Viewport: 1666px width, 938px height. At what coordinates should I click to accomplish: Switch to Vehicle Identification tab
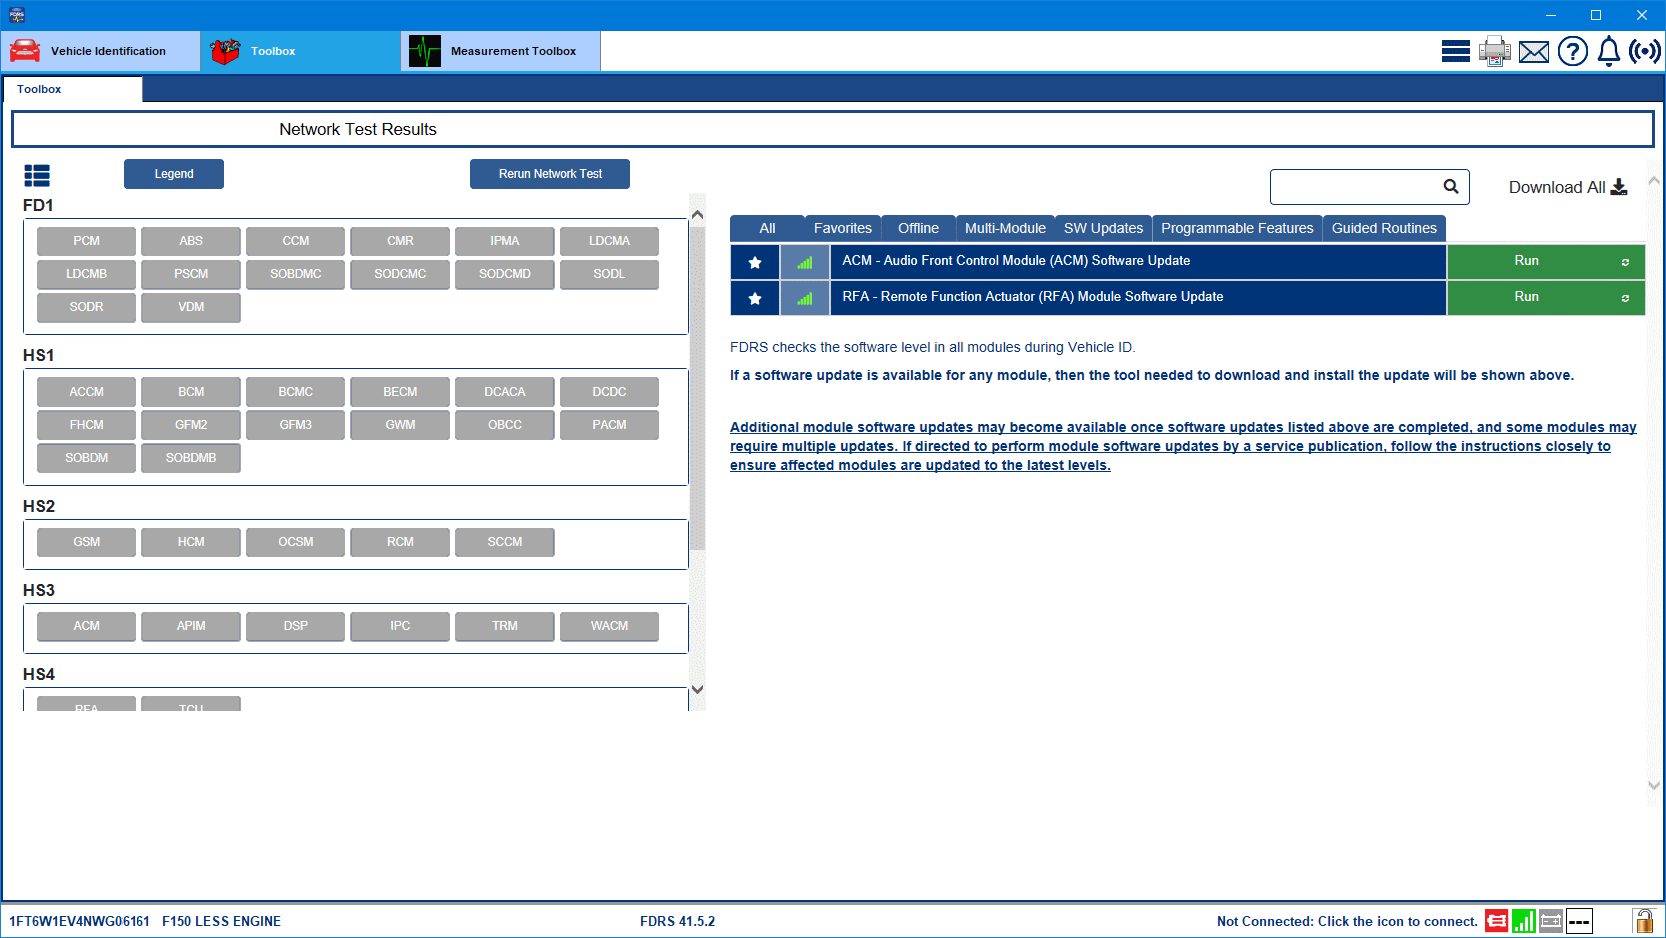pyautogui.click(x=101, y=51)
